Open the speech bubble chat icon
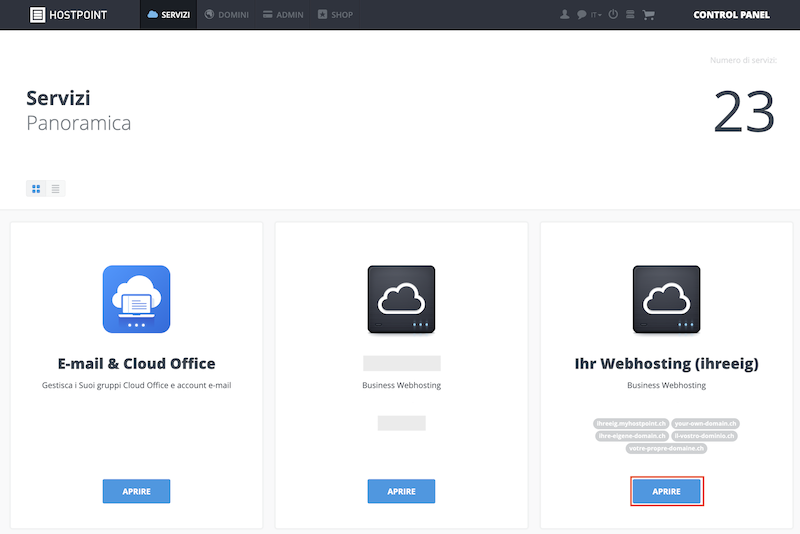 [581, 14]
